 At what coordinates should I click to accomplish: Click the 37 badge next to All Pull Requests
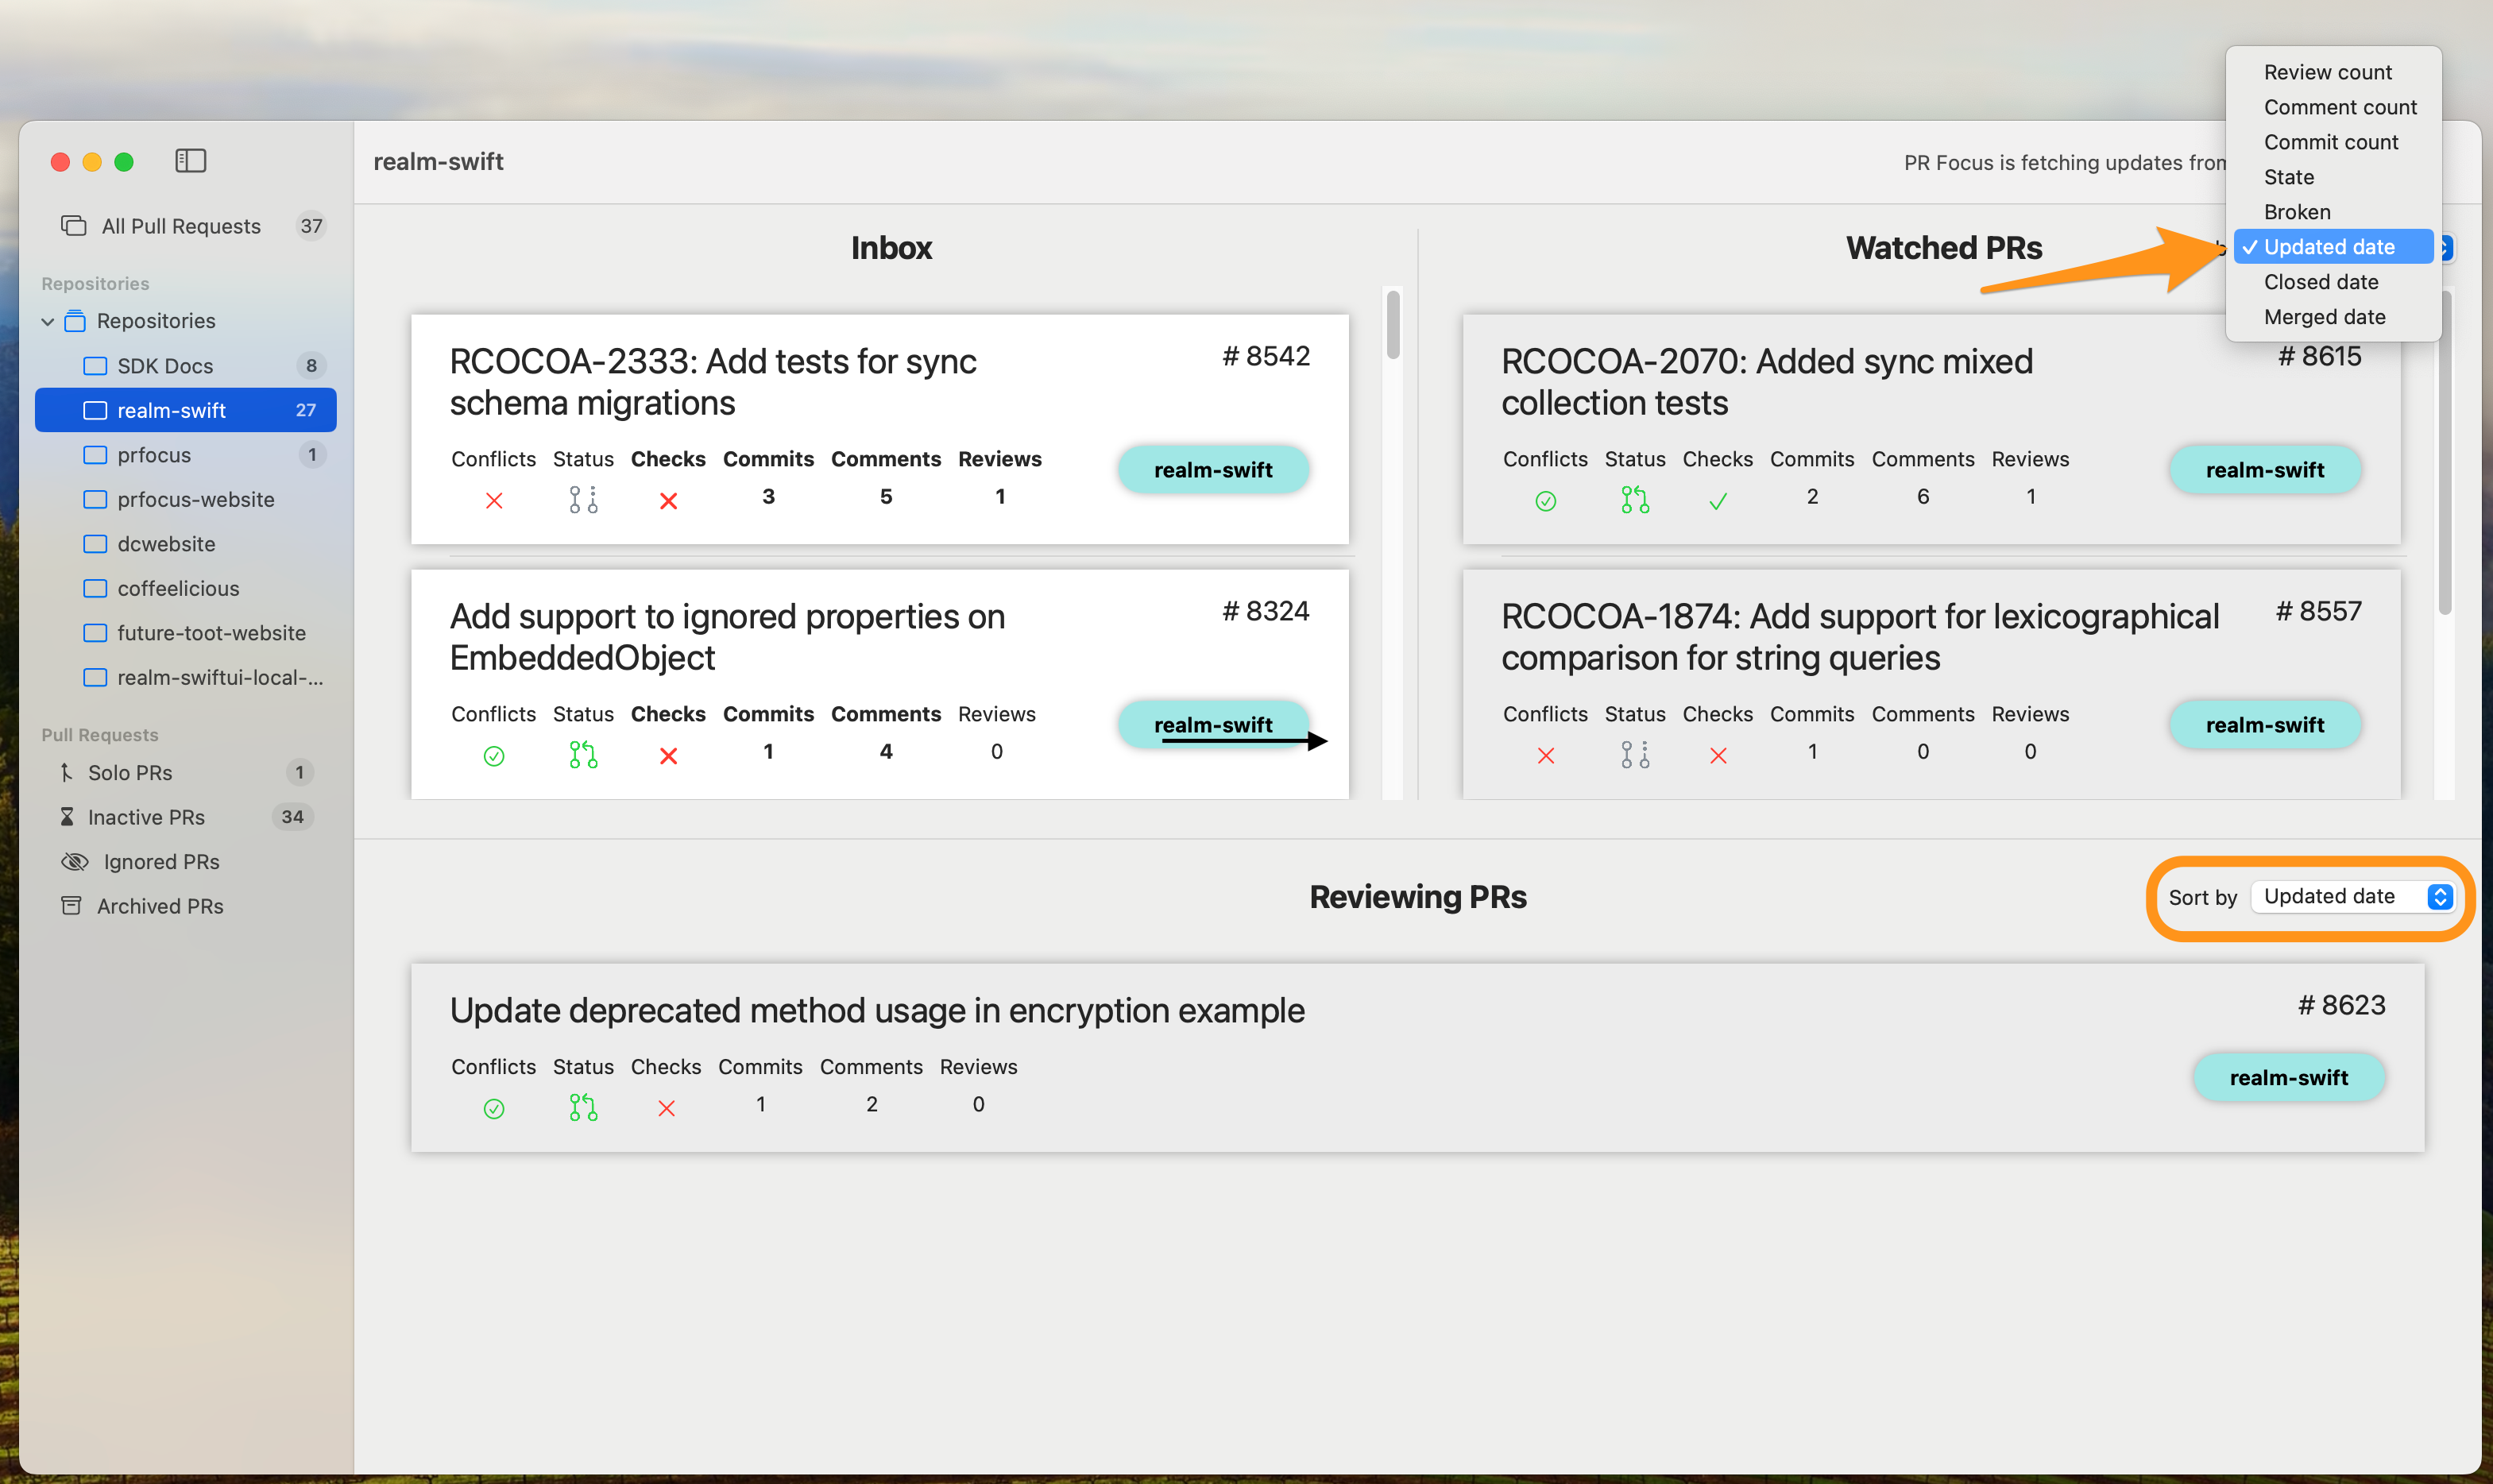(311, 226)
